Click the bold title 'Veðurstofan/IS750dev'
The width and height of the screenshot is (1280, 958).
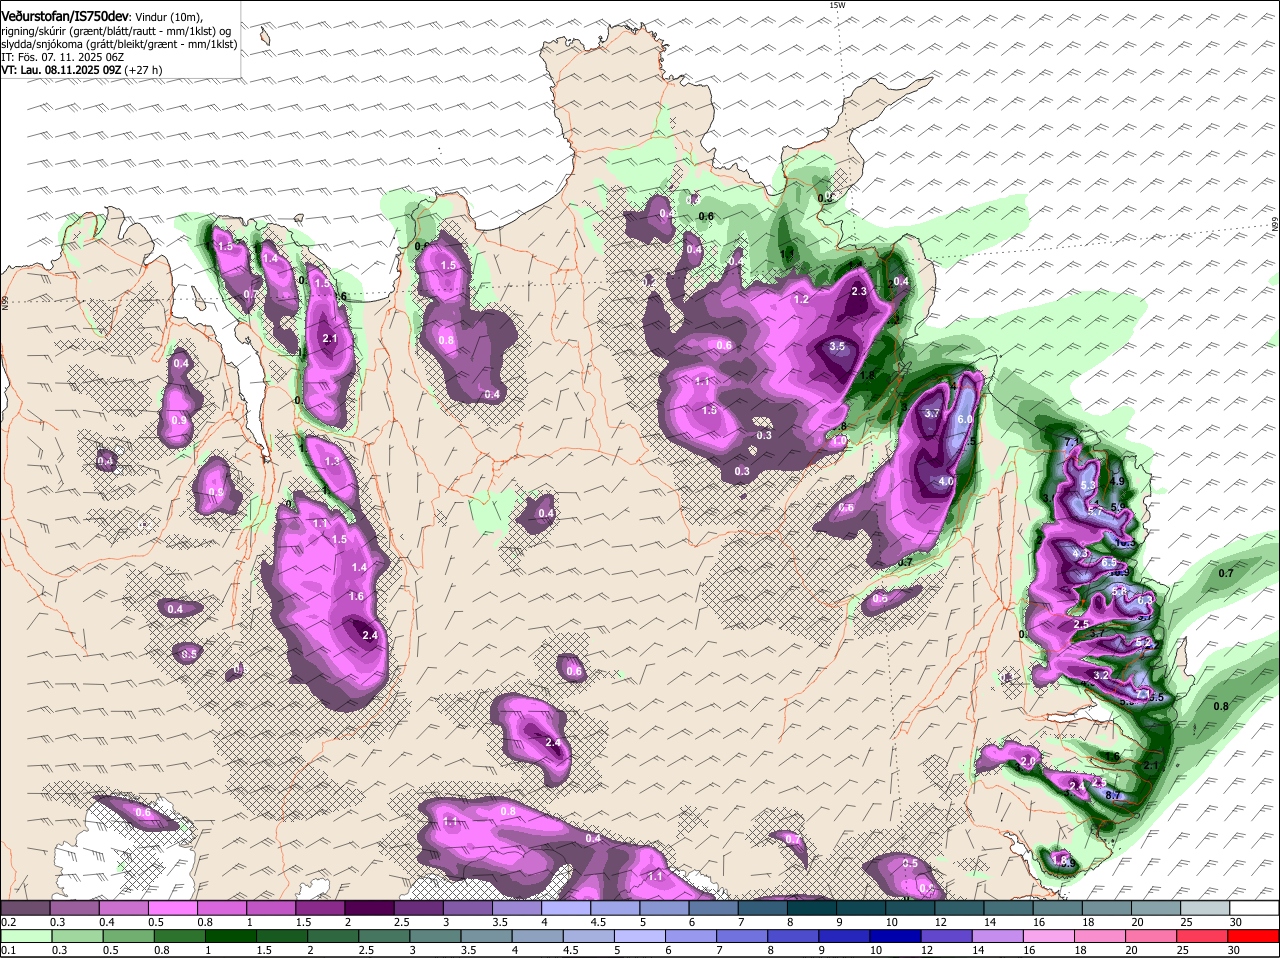coord(64,16)
